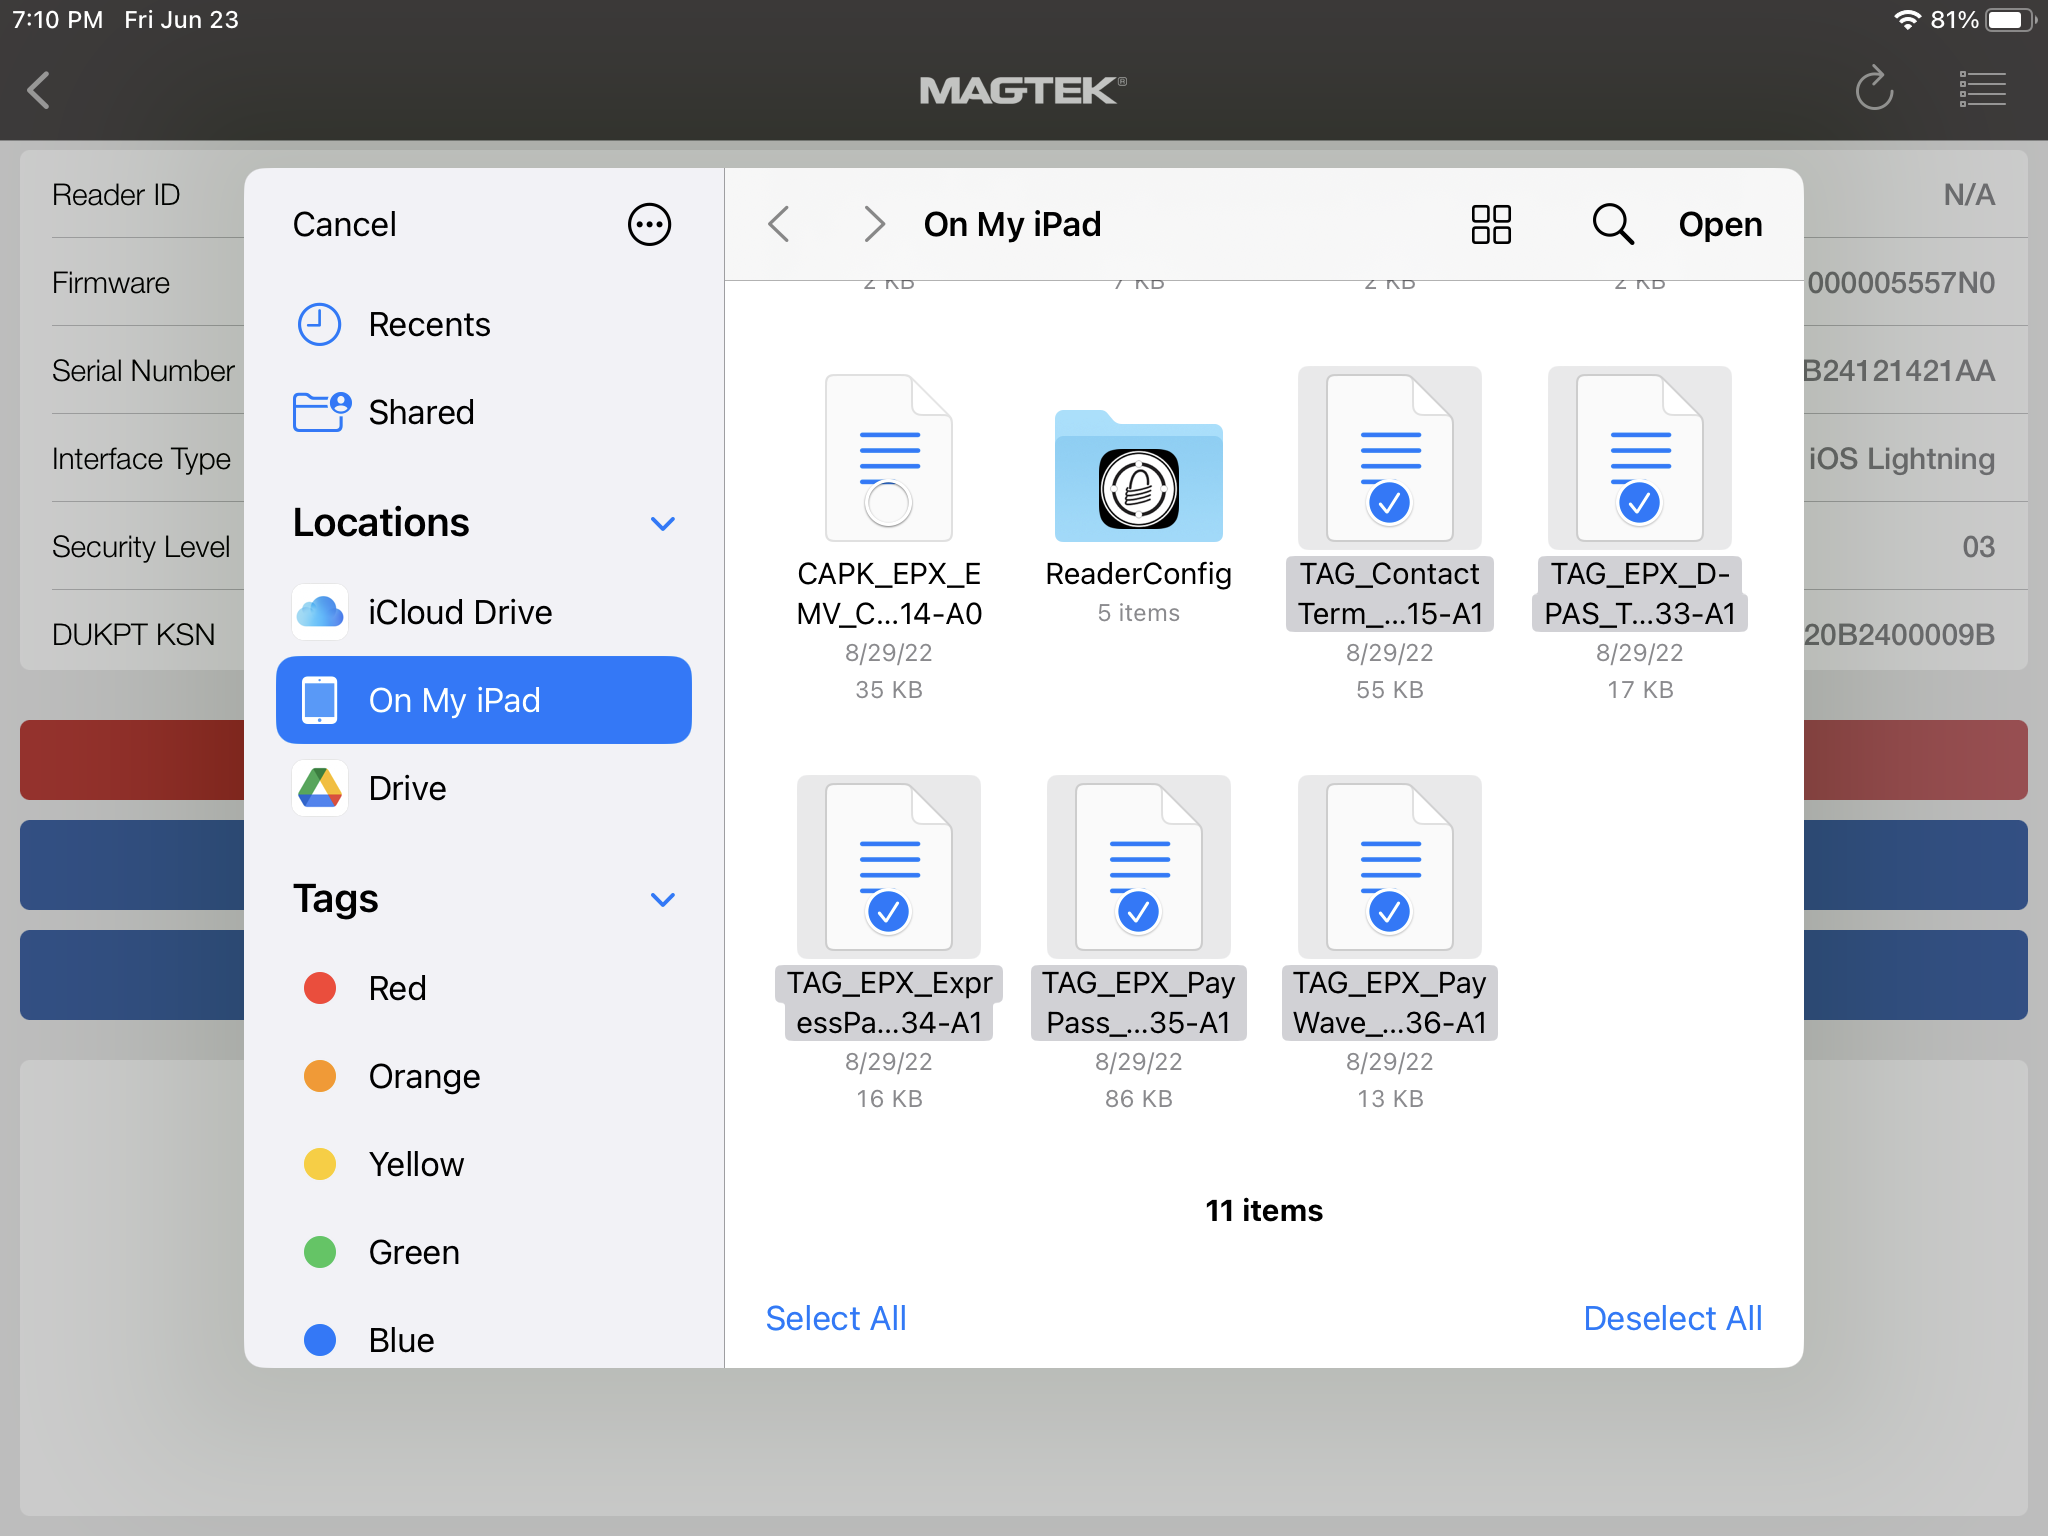Open the more options ellipsis menu
The width and height of the screenshot is (2048, 1536).
click(649, 224)
